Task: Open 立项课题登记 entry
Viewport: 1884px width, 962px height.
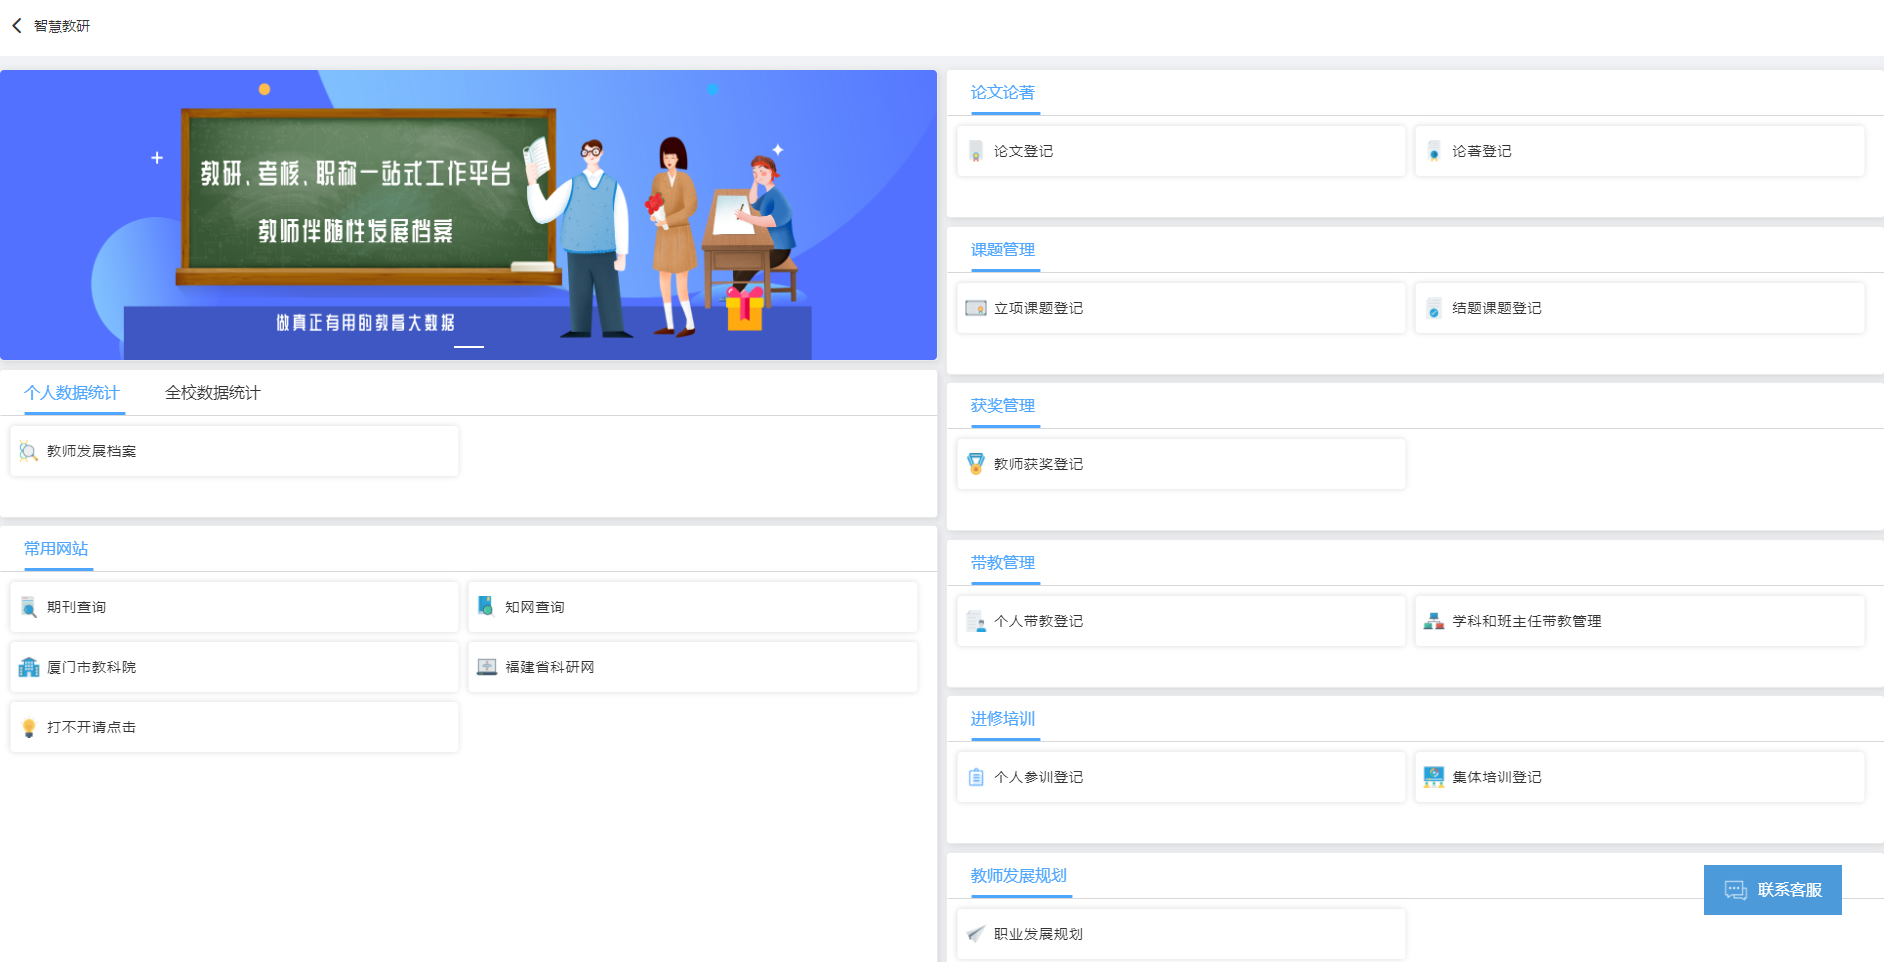Action: [1038, 309]
